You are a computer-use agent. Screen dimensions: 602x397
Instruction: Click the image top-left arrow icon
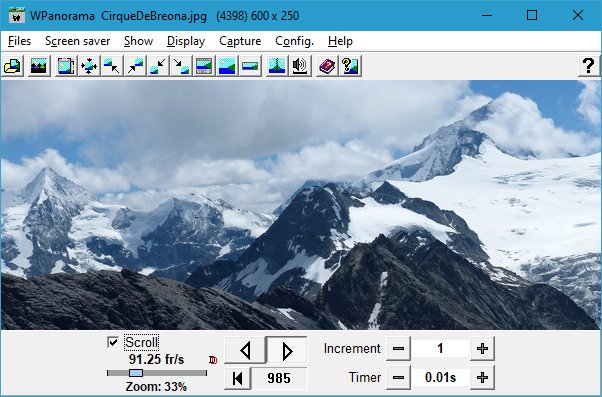112,66
